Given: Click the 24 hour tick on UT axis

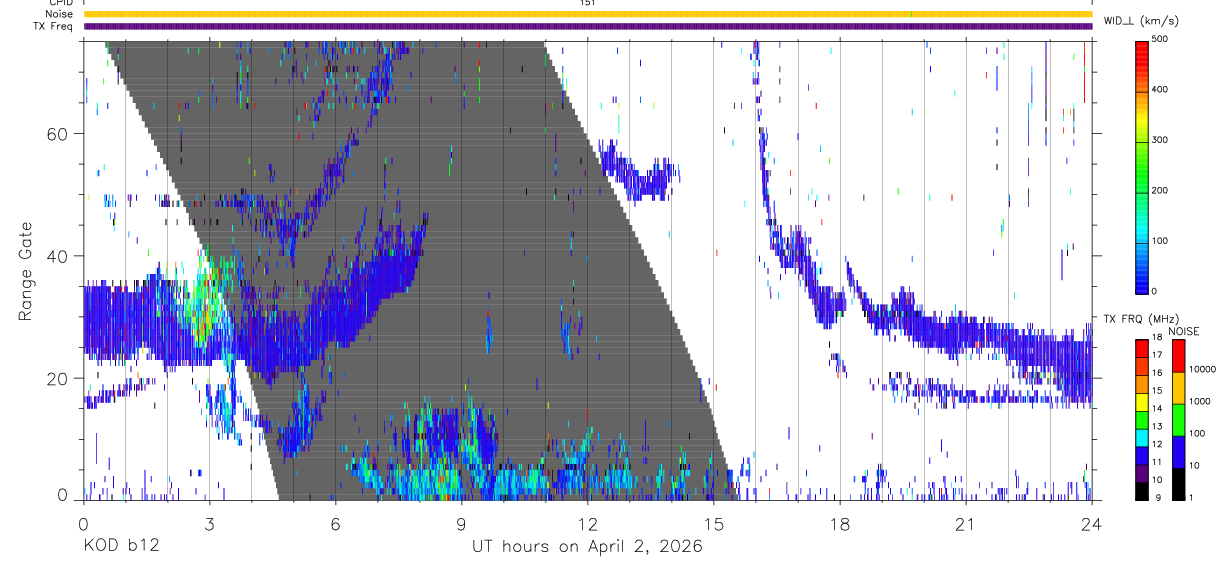Looking at the screenshot, I should 1091,524.
